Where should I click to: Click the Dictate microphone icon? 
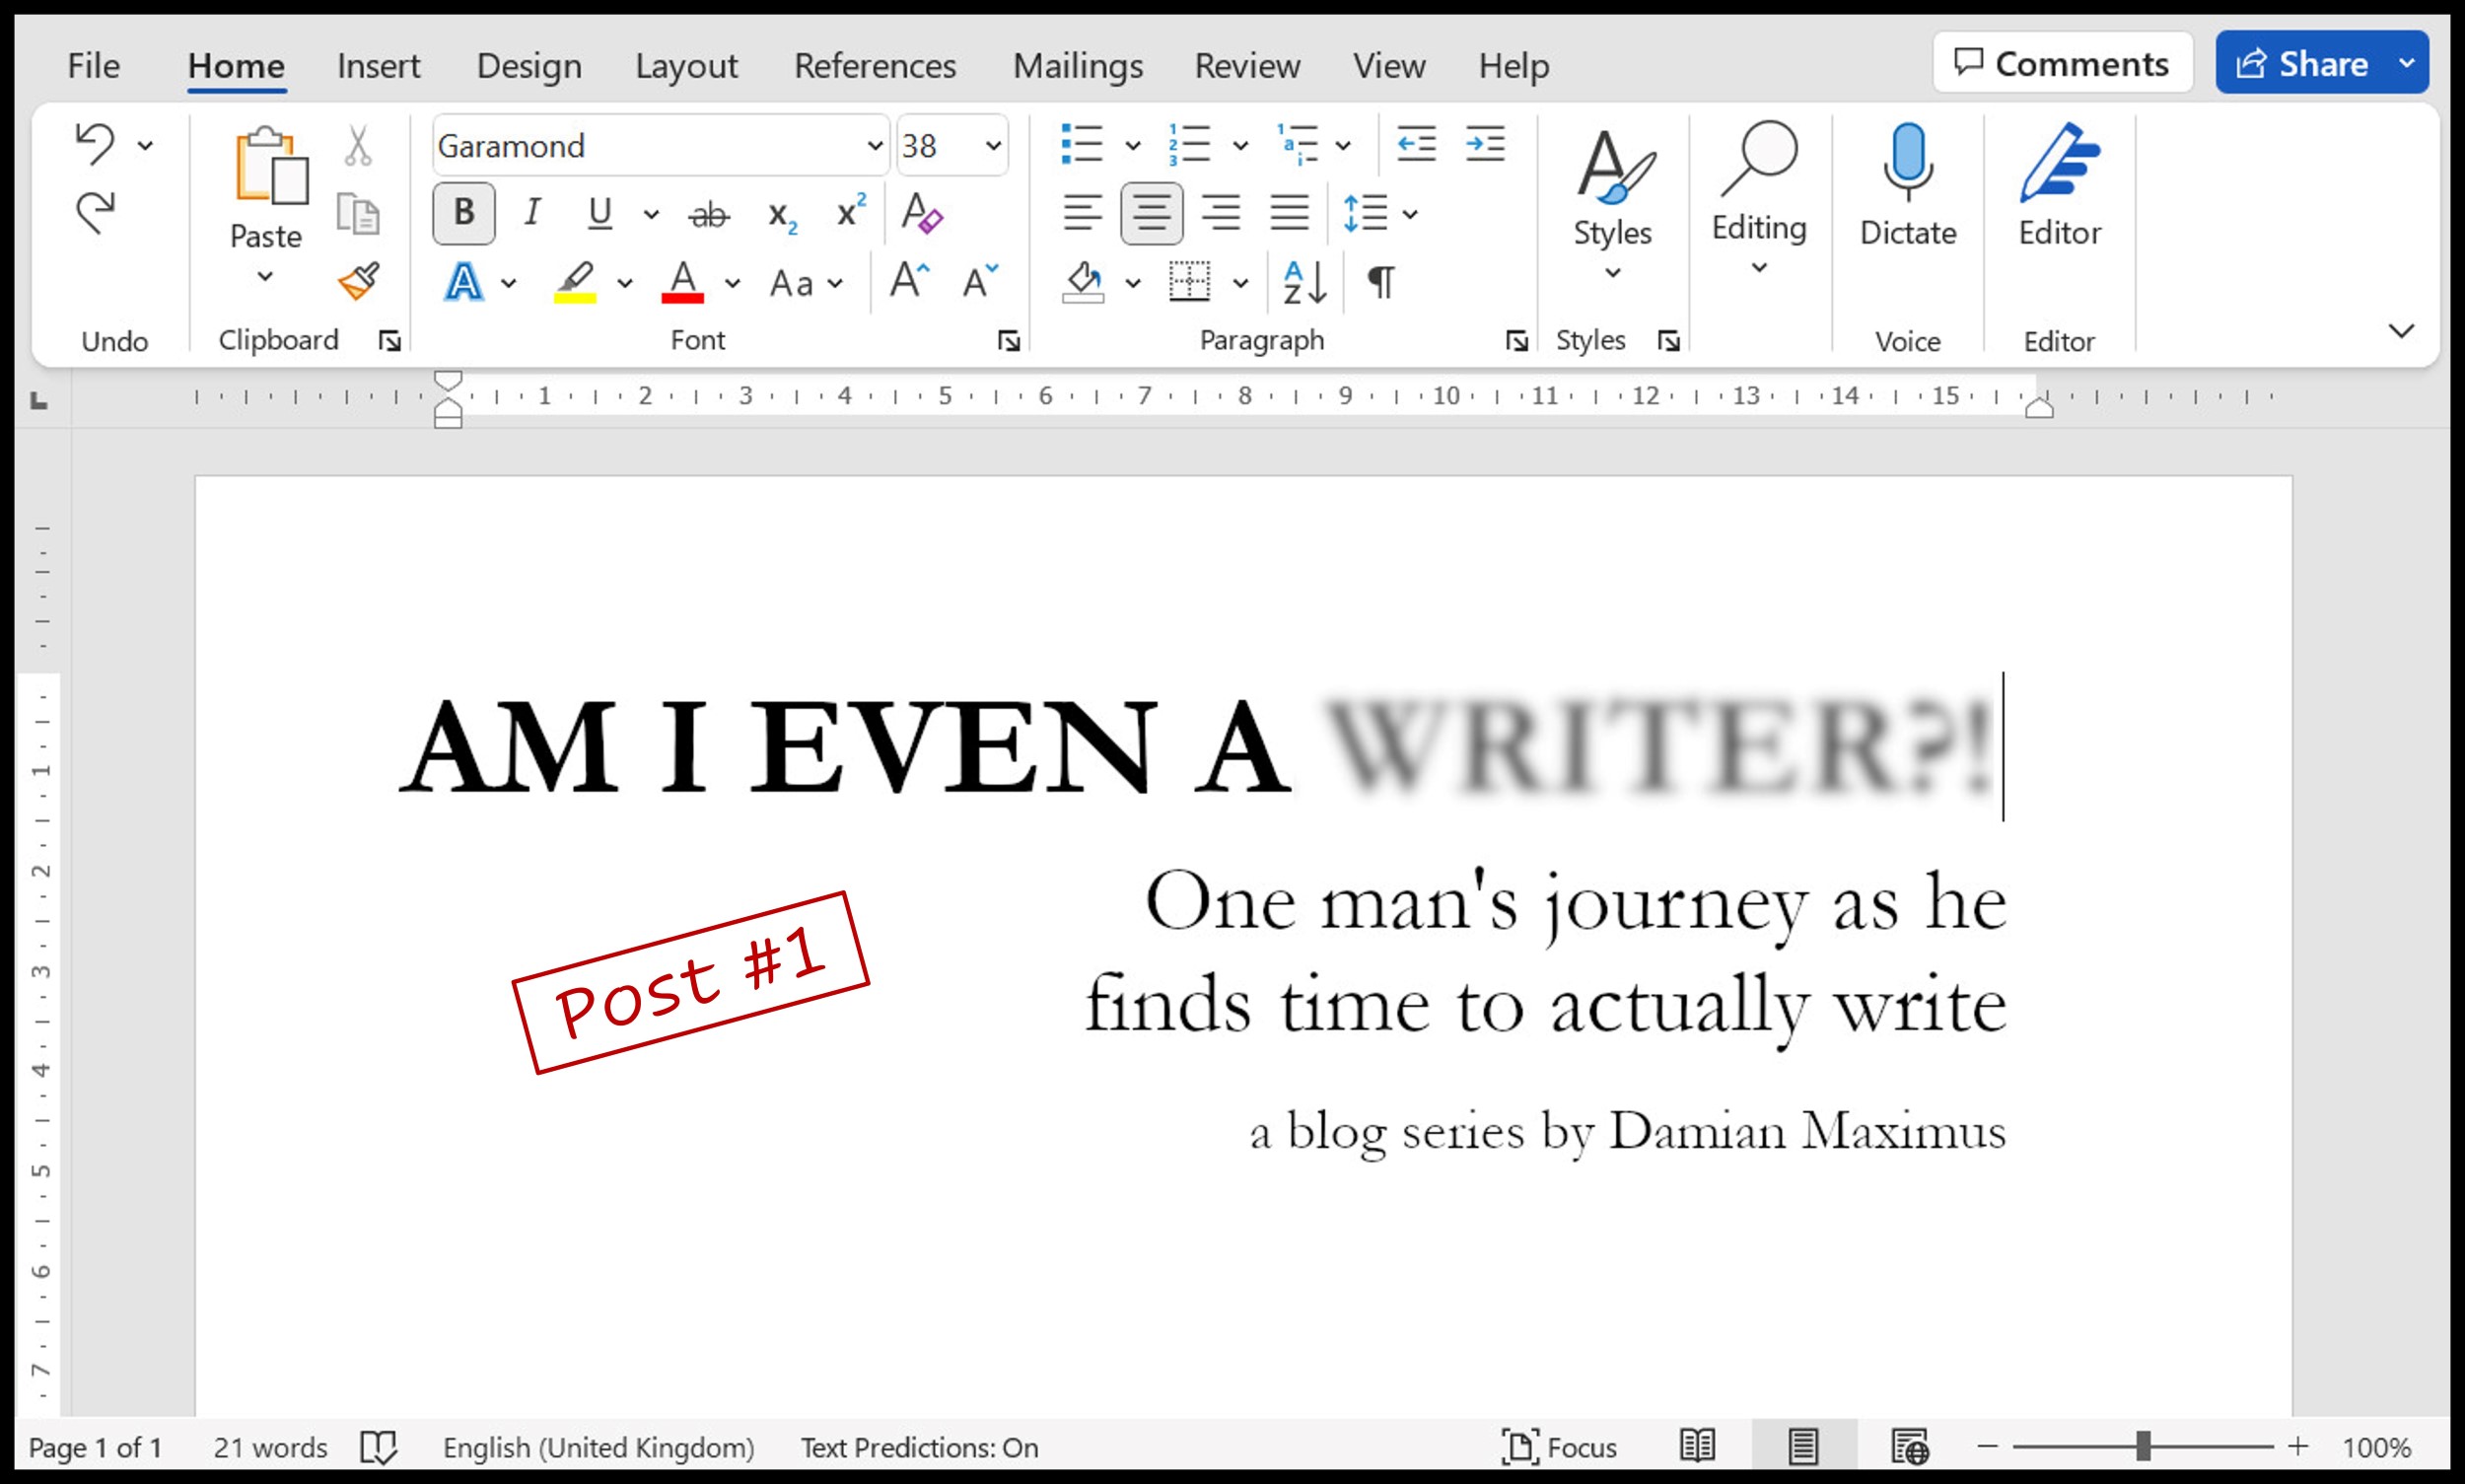click(1907, 160)
